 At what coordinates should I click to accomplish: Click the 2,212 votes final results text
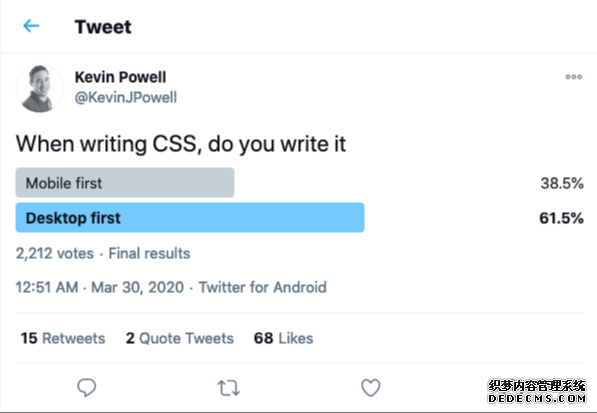click(103, 253)
